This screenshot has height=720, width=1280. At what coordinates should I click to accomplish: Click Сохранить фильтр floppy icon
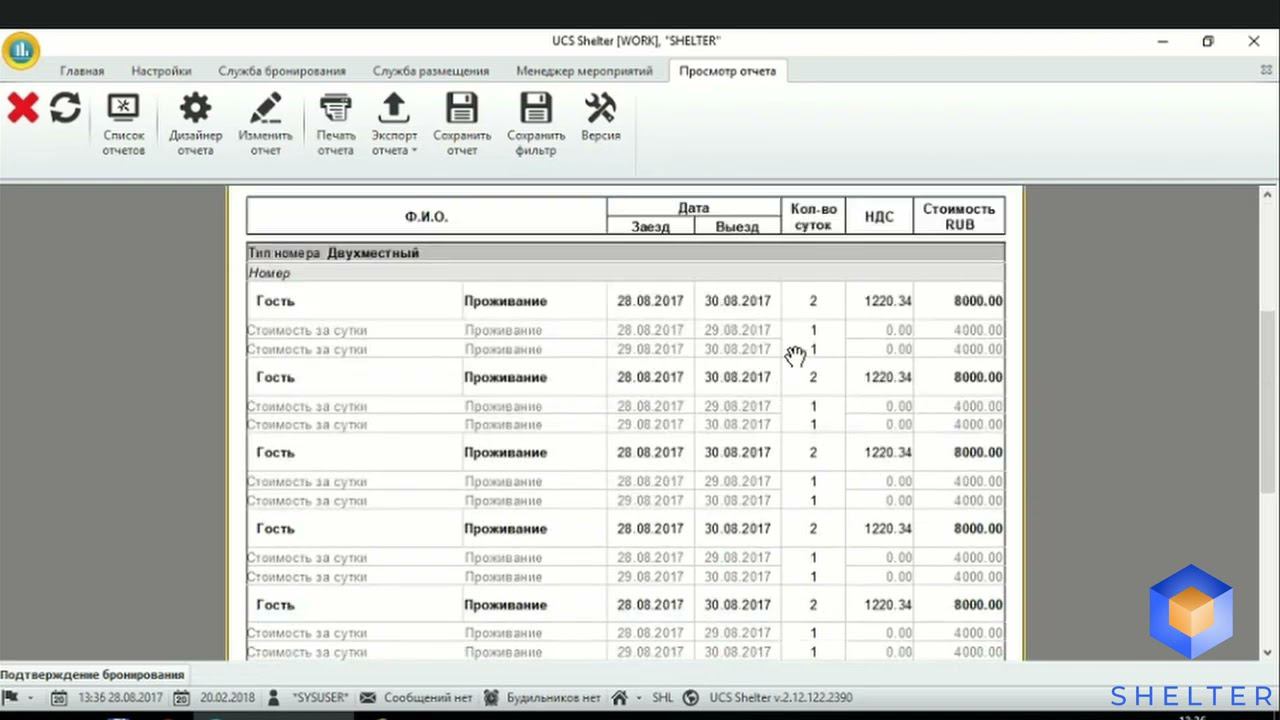point(536,124)
